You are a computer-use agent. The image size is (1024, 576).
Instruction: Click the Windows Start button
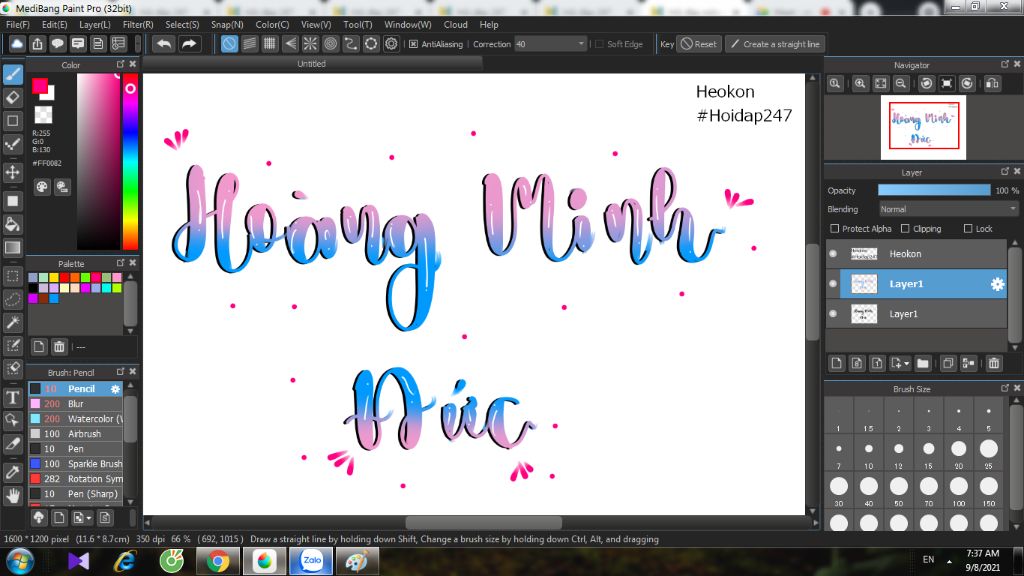20,561
